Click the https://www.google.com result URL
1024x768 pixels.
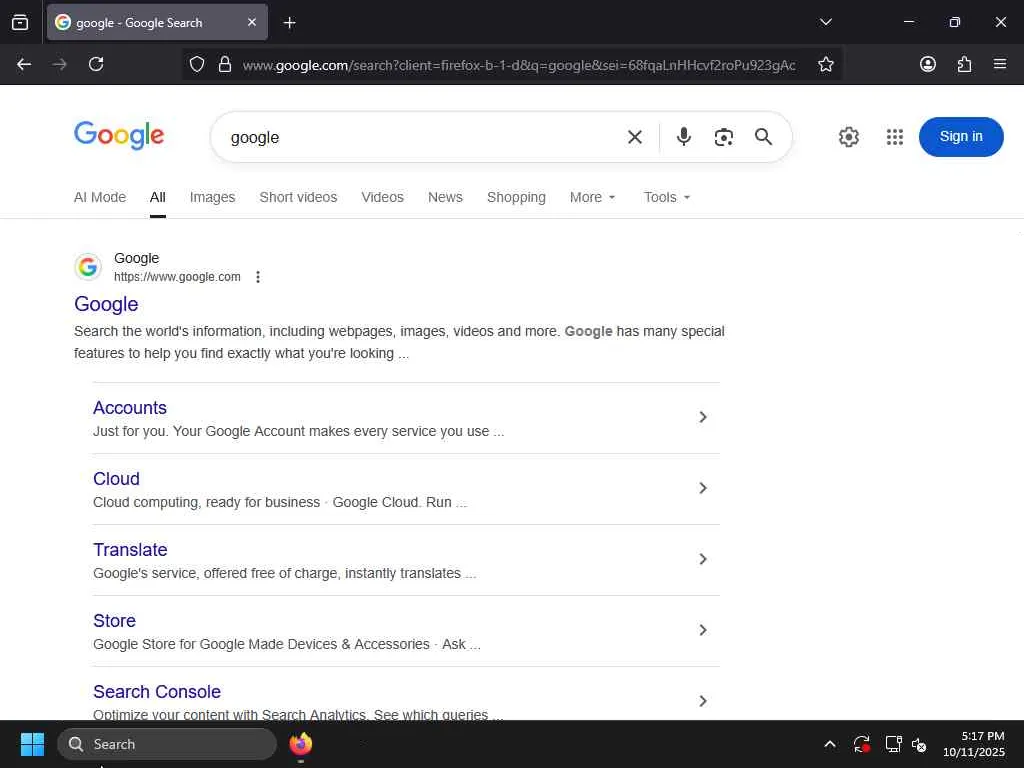(177, 277)
